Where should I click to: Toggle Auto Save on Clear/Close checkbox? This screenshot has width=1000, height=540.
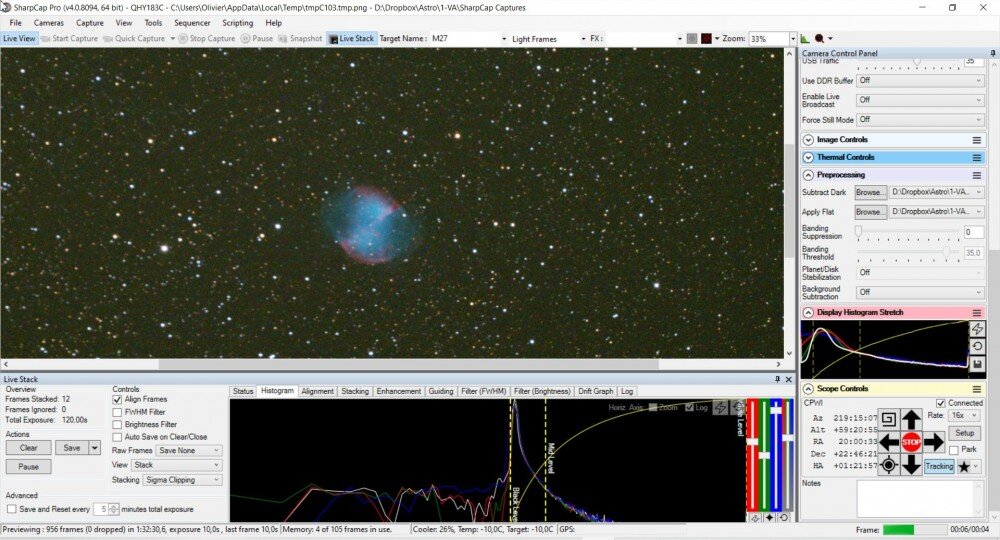(117, 437)
